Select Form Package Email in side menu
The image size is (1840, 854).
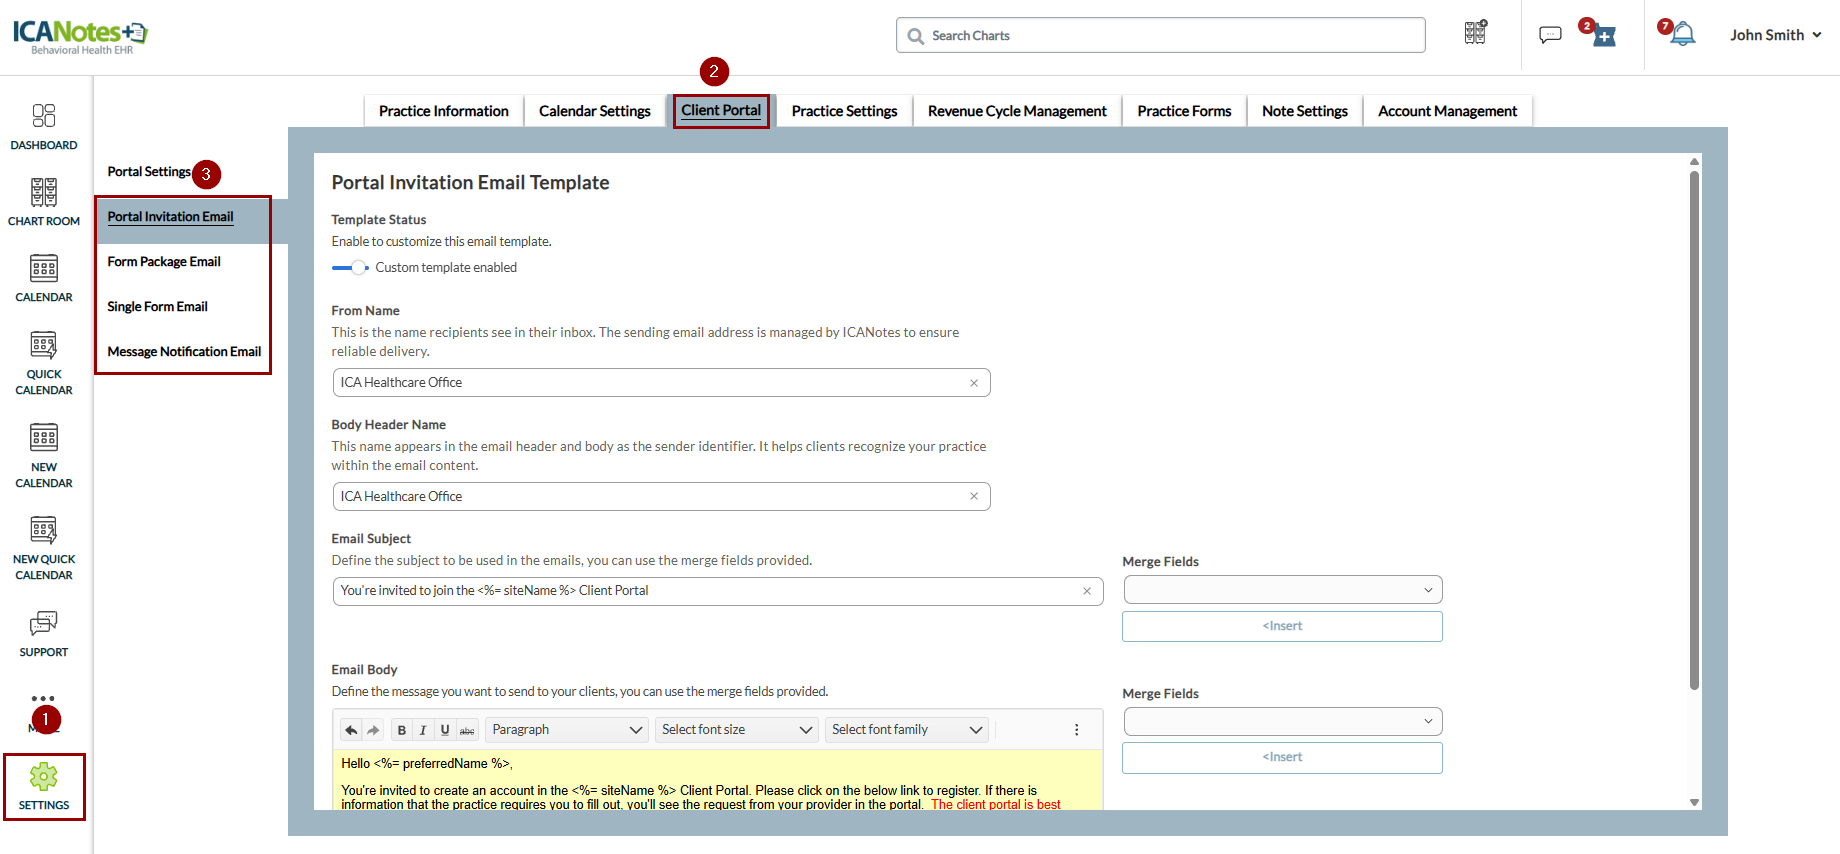(164, 262)
